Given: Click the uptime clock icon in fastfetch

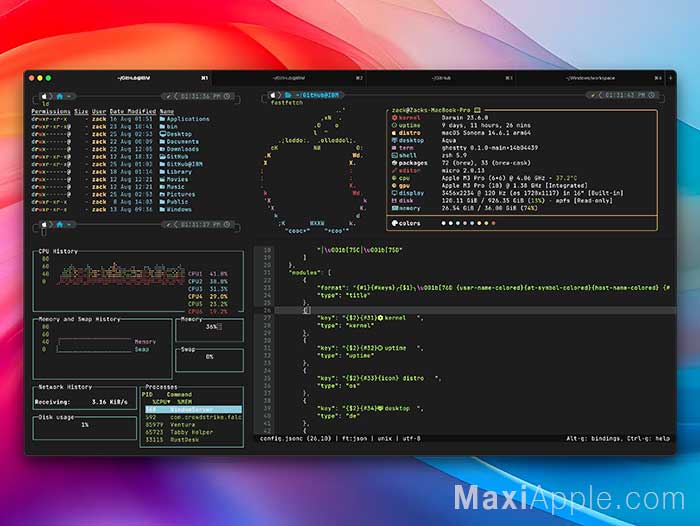Looking at the screenshot, I should click(395, 125).
